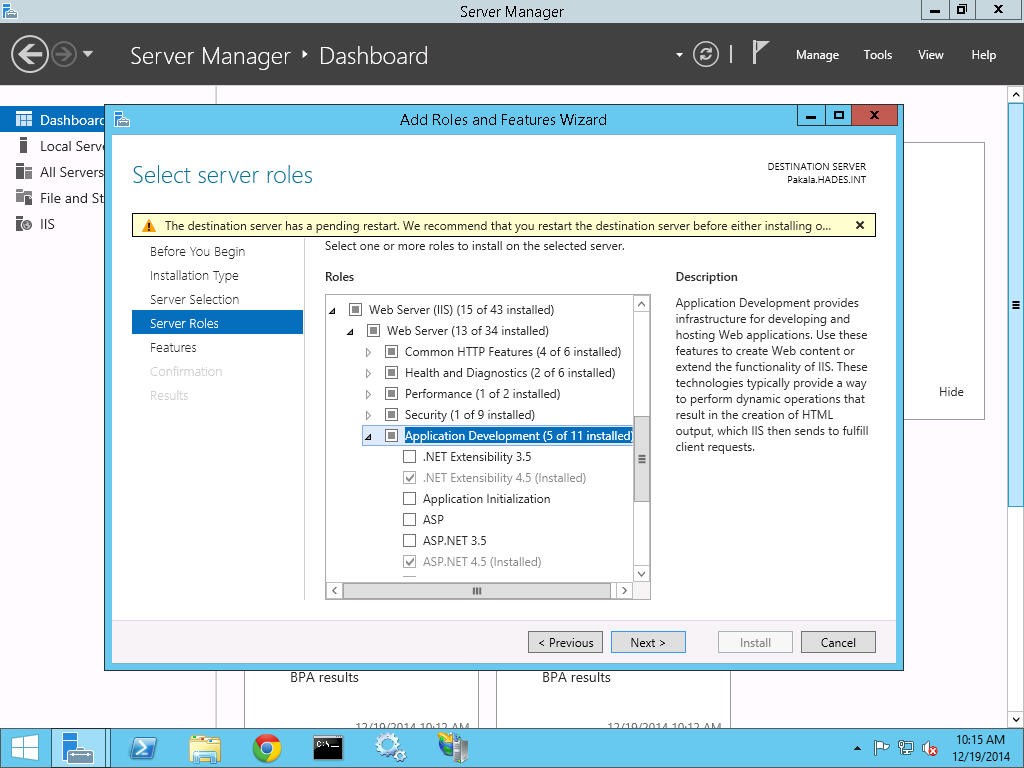Click roles list scroll right arrow

click(624, 590)
